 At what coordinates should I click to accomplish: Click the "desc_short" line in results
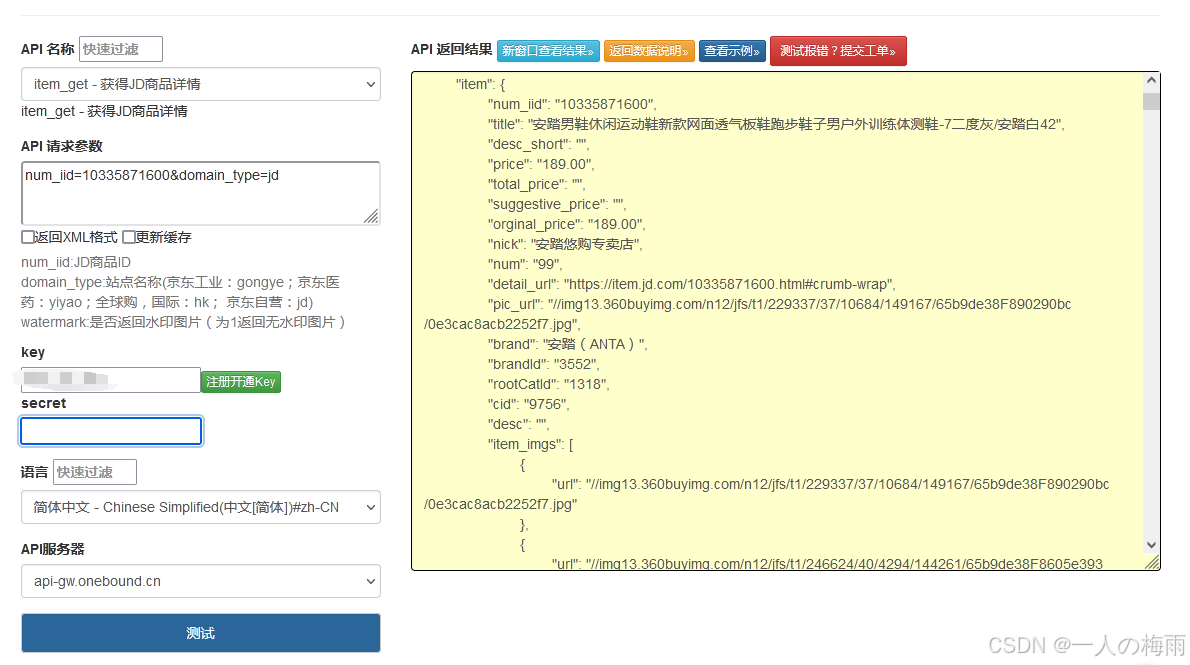(538, 144)
